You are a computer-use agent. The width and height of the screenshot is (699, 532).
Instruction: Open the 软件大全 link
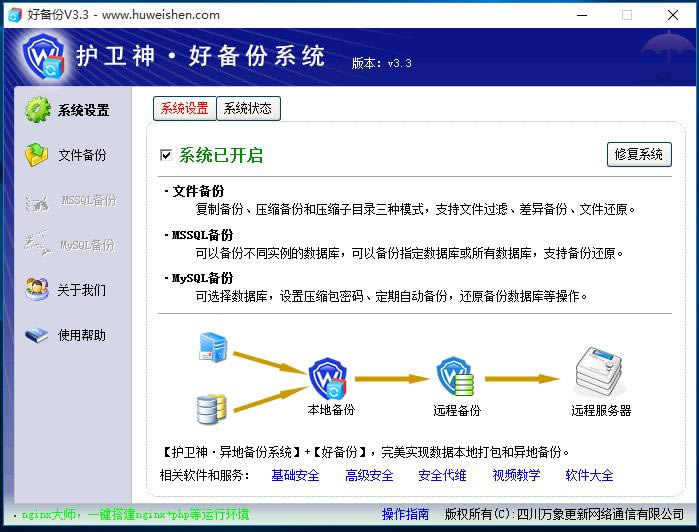589,475
